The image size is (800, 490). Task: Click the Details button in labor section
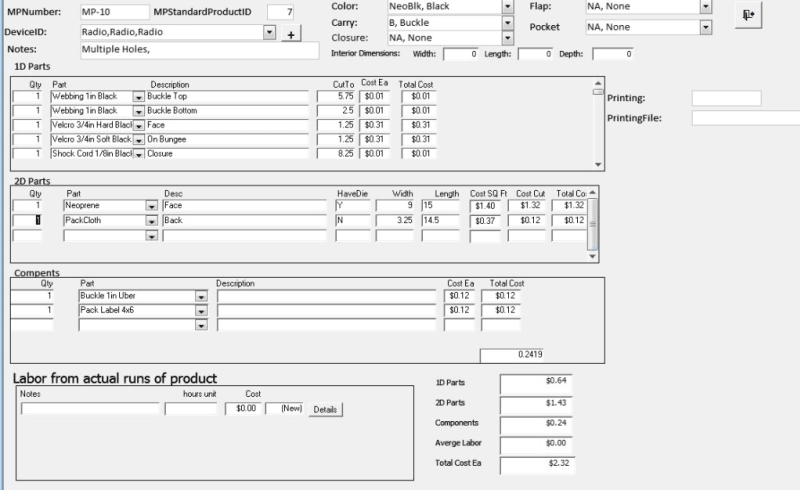click(325, 409)
